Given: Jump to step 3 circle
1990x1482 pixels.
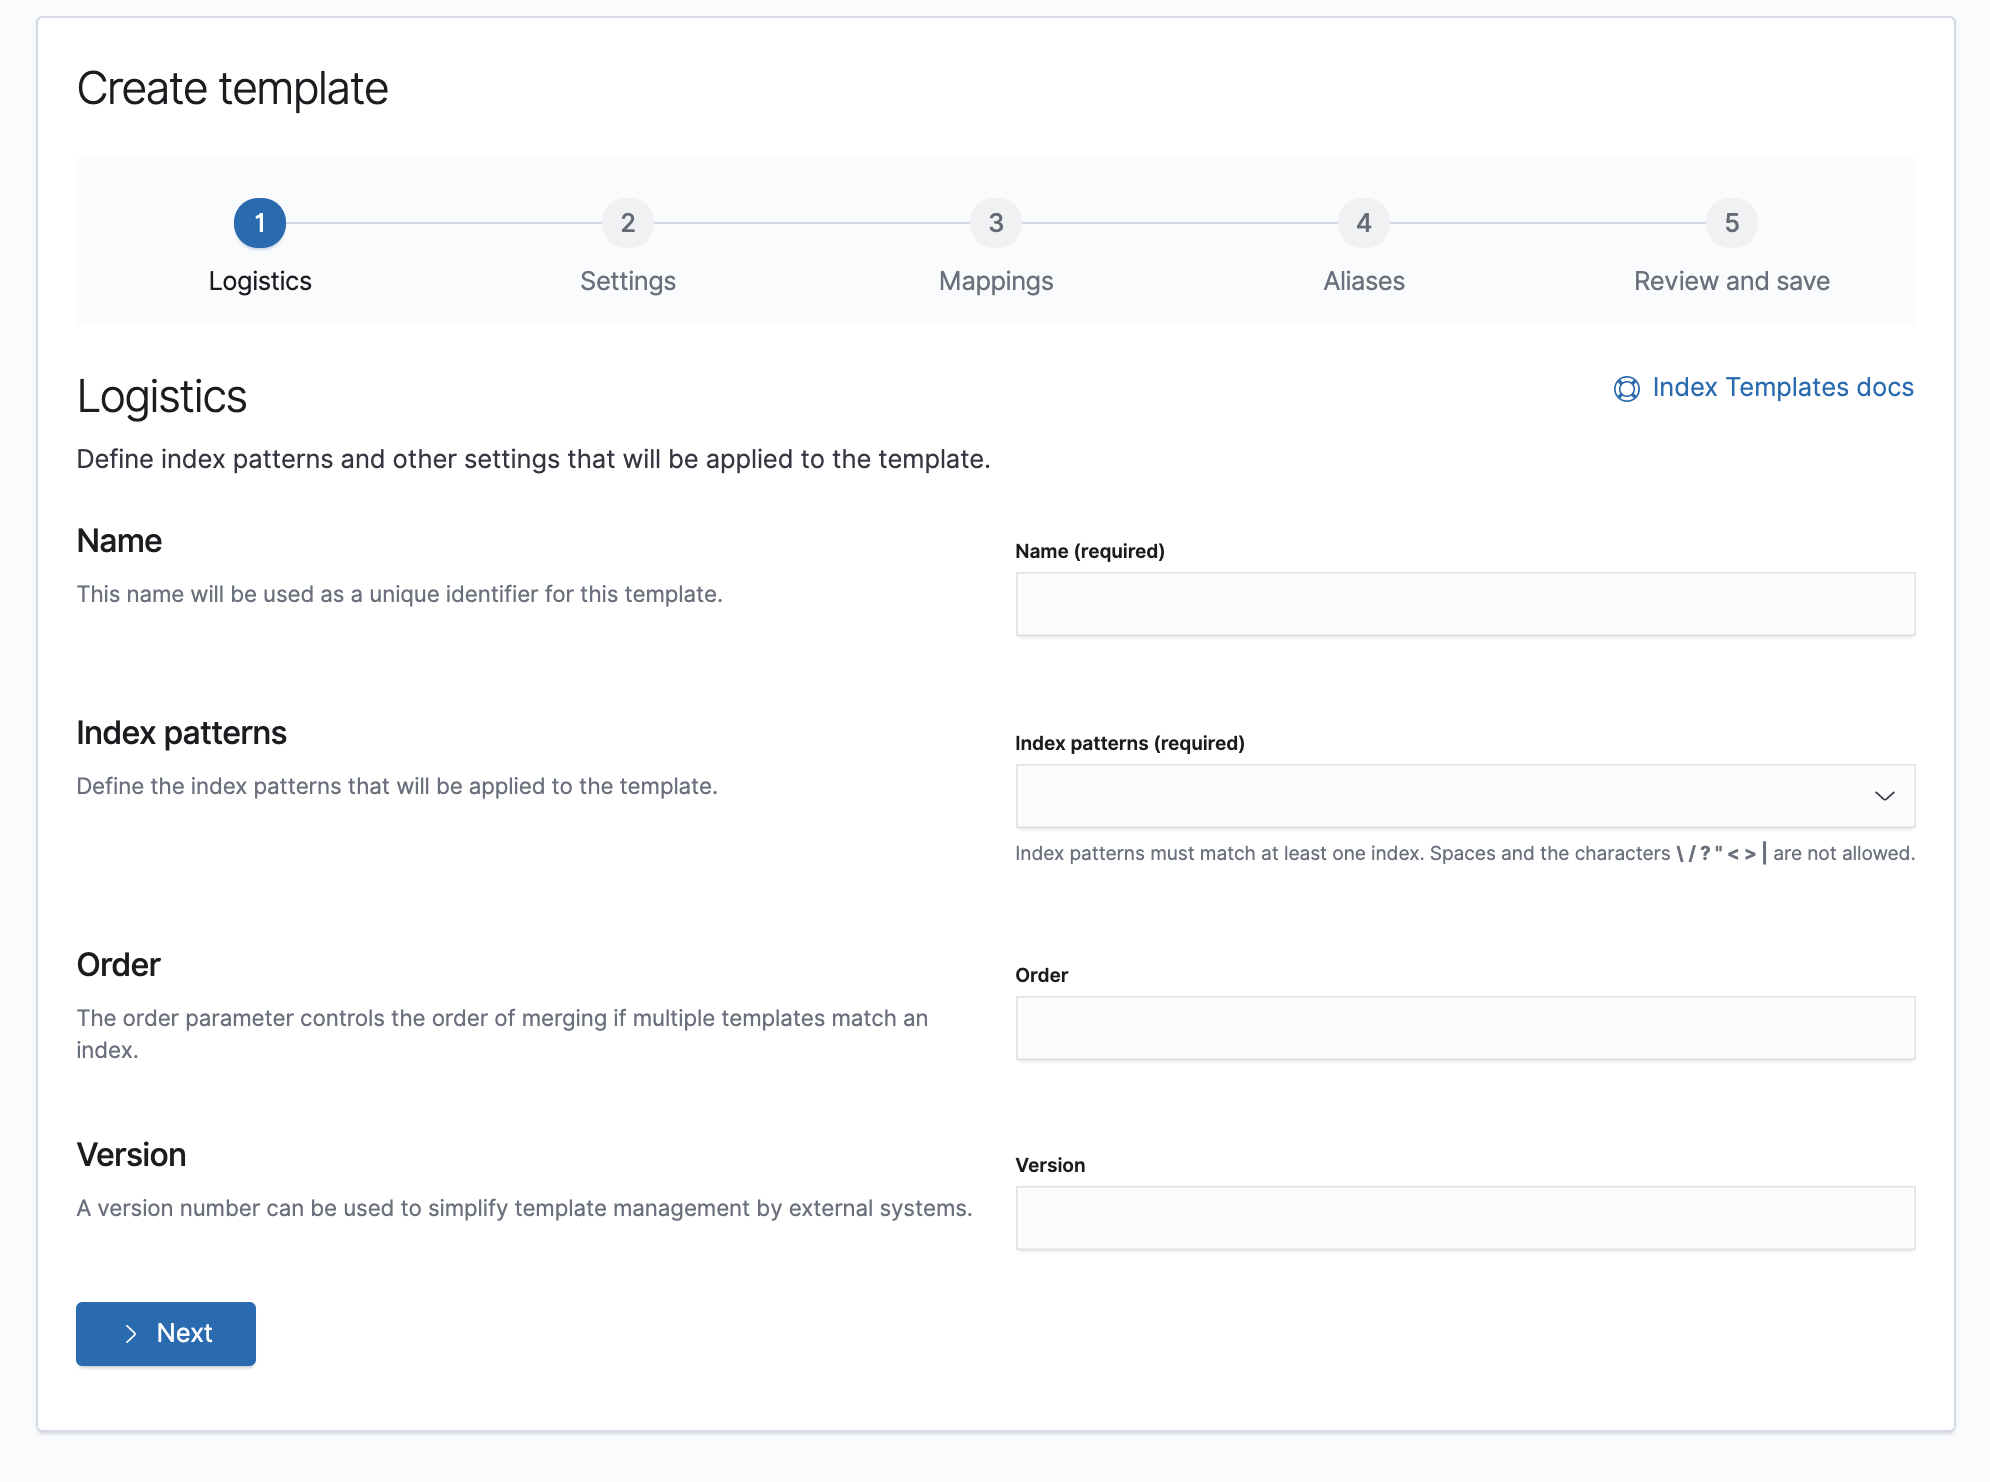Looking at the screenshot, I should click(x=996, y=223).
